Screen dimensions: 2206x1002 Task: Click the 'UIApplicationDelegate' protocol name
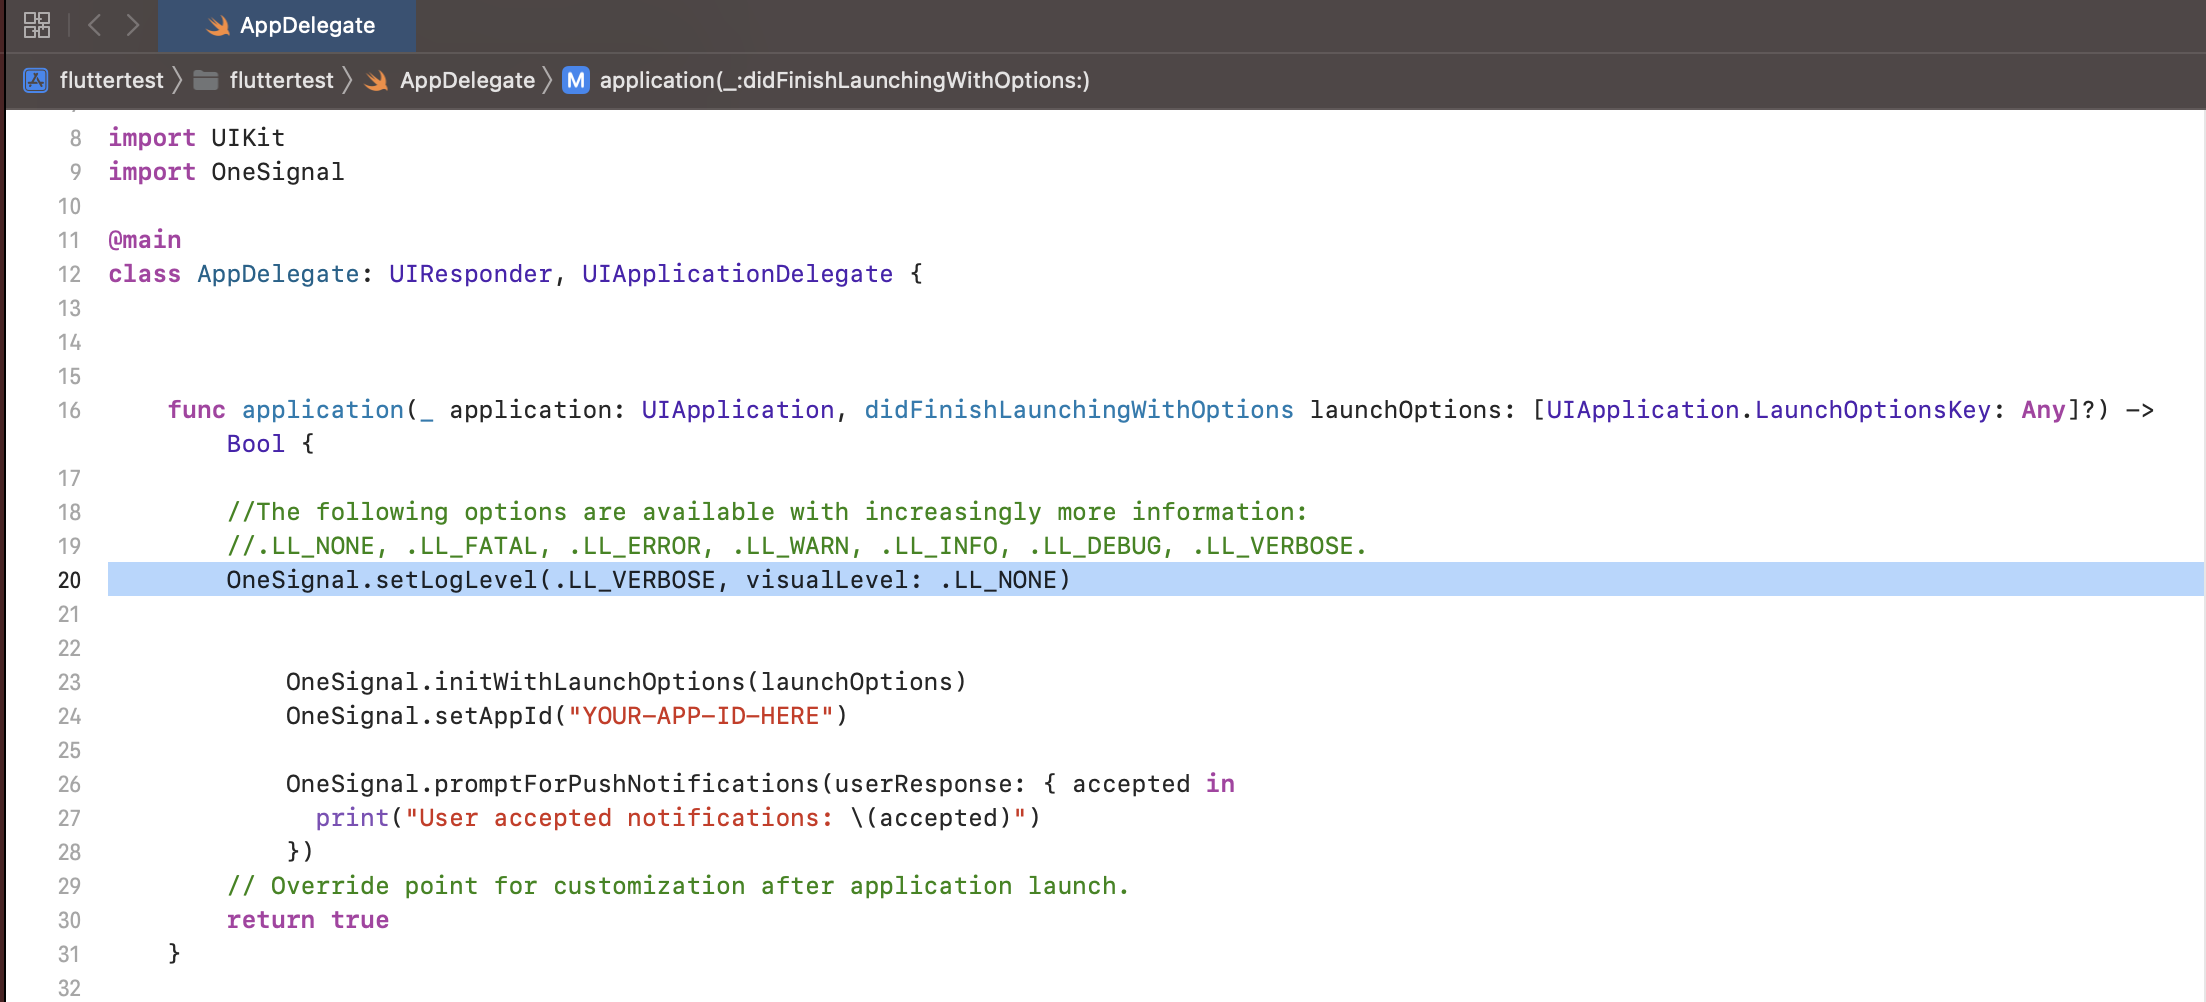point(737,274)
